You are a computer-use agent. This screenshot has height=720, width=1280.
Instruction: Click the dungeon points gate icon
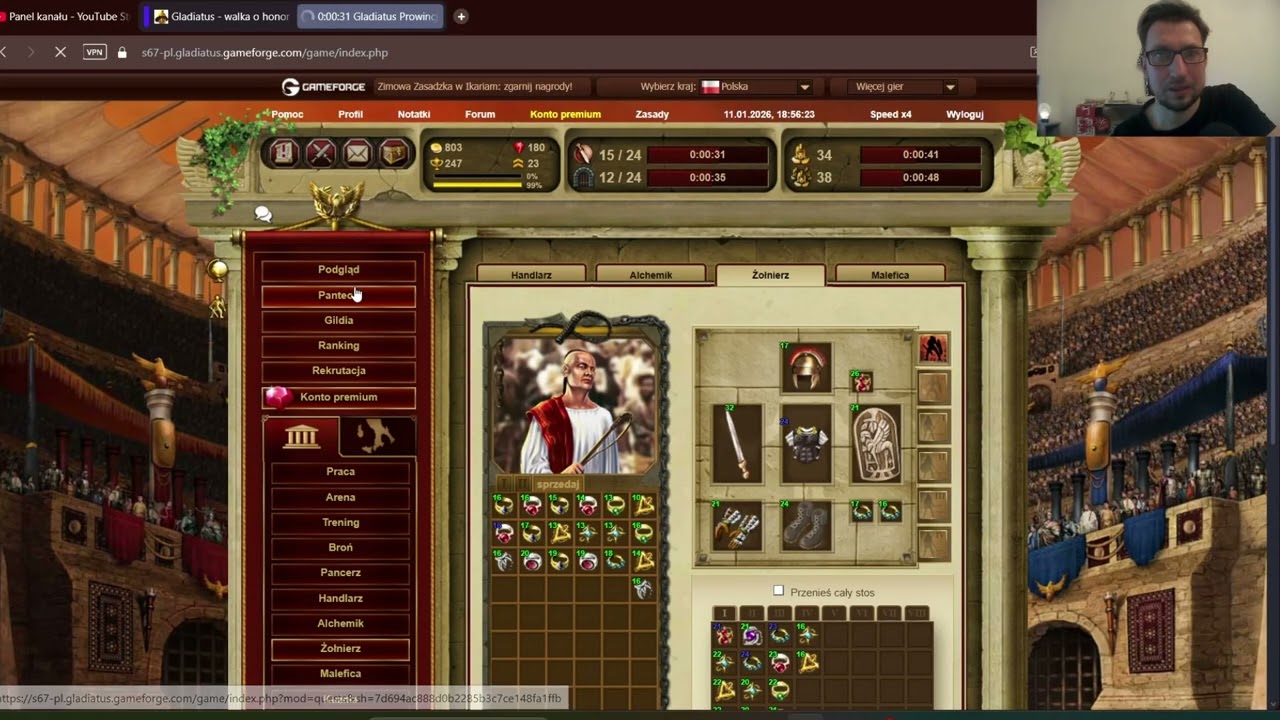tap(583, 177)
